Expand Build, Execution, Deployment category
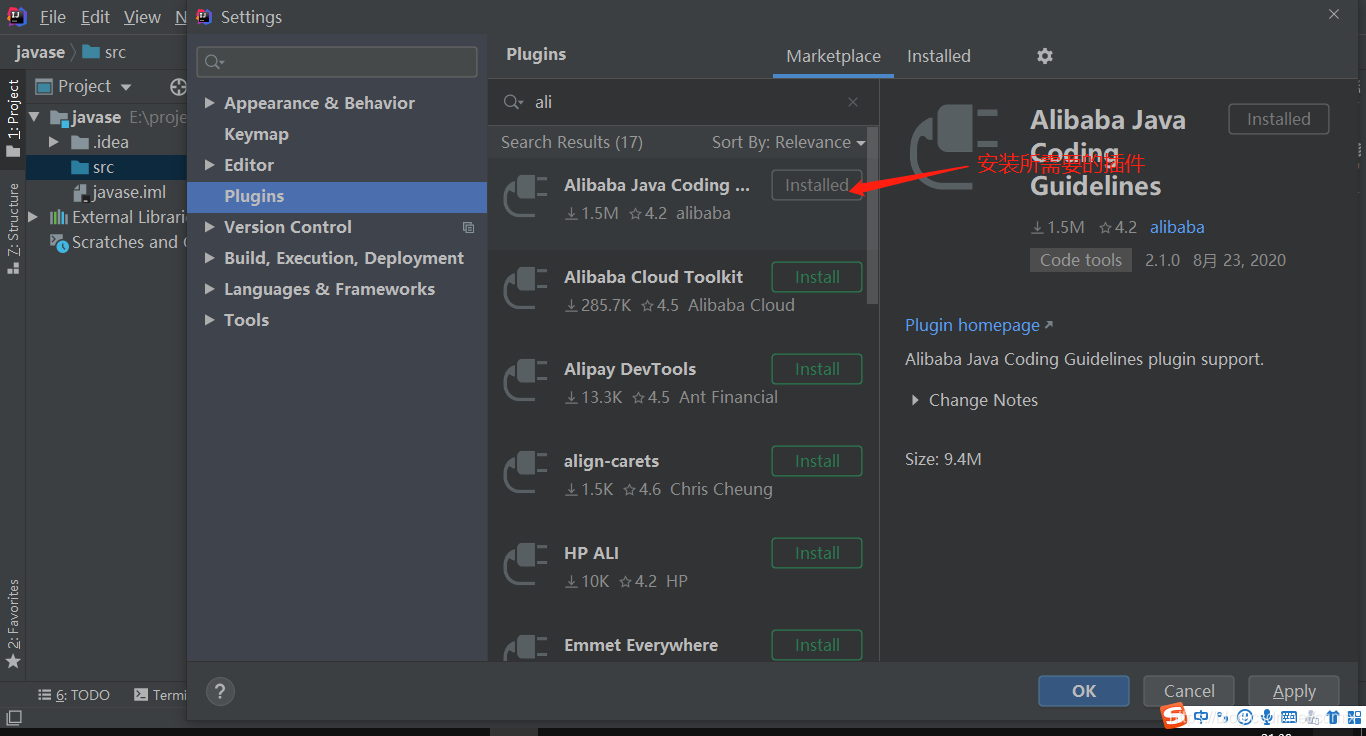 tap(210, 258)
